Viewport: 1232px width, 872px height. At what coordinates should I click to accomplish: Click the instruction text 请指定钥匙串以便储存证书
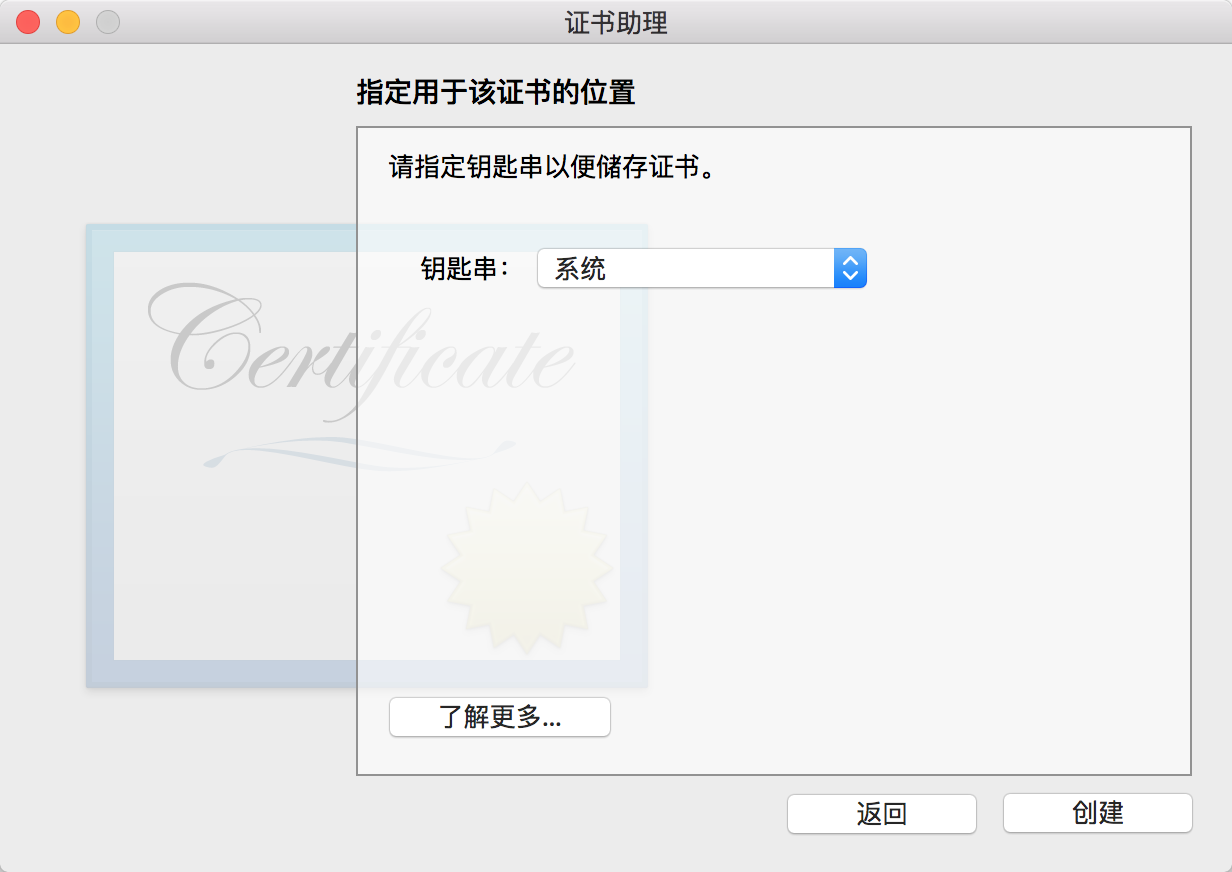553,166
